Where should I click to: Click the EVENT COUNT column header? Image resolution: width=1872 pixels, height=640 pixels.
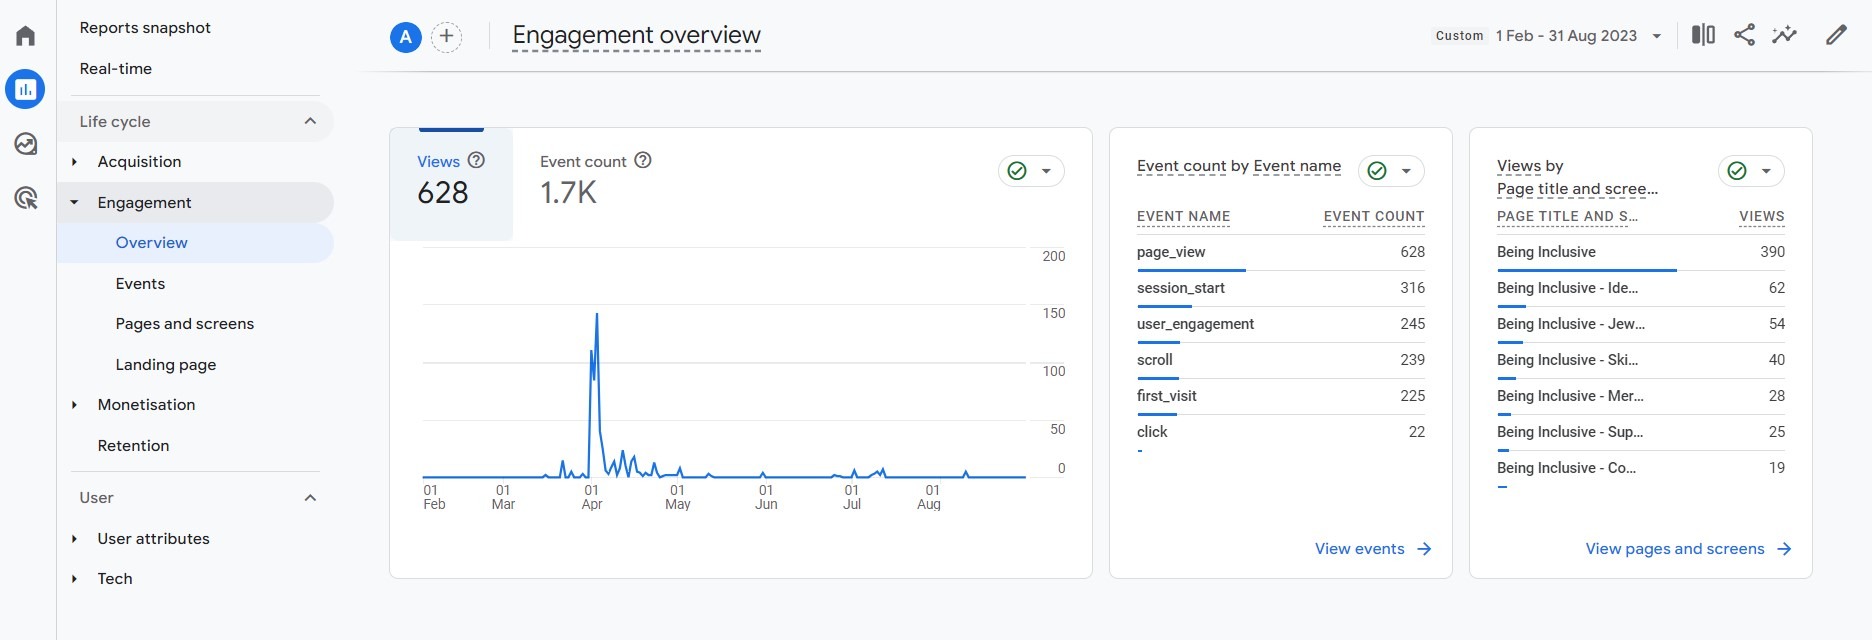tap(1374, 217)
